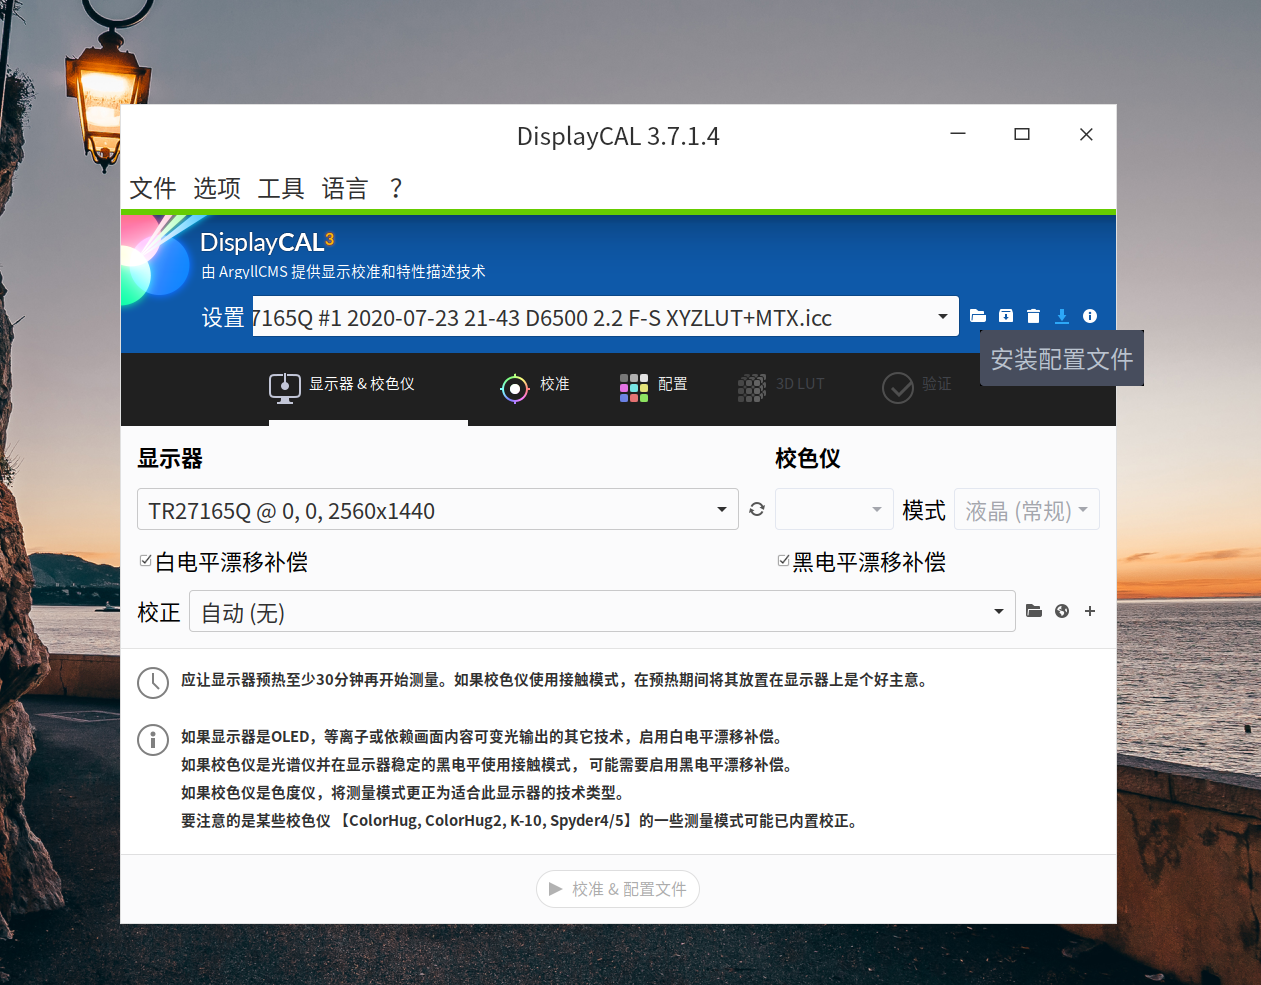Viewport: 1261px width, 985px height.
Task: Close the DisplayCAL window
Action: [x=1086, y=134]
